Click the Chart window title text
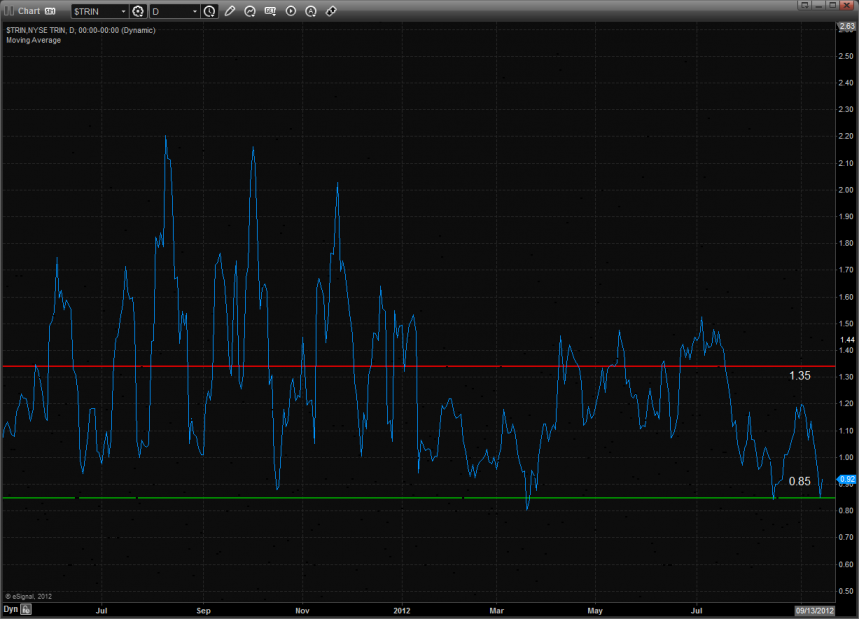Screen dimensions: 859x619 click(29, 11)
